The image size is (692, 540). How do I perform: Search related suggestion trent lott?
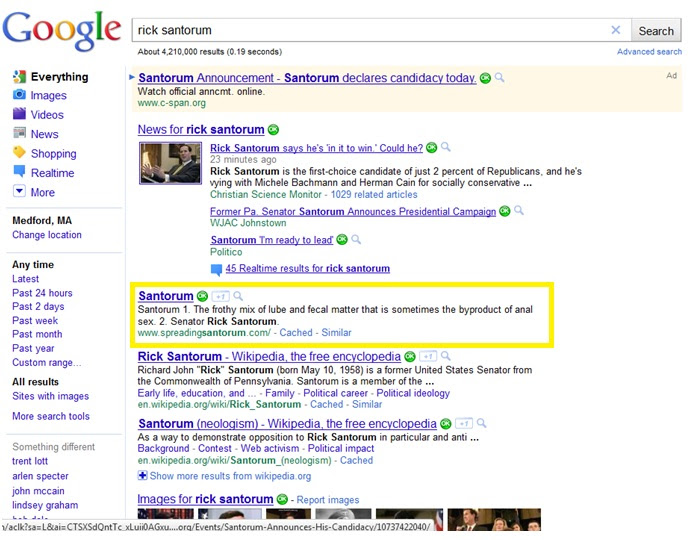coord(30,461)
